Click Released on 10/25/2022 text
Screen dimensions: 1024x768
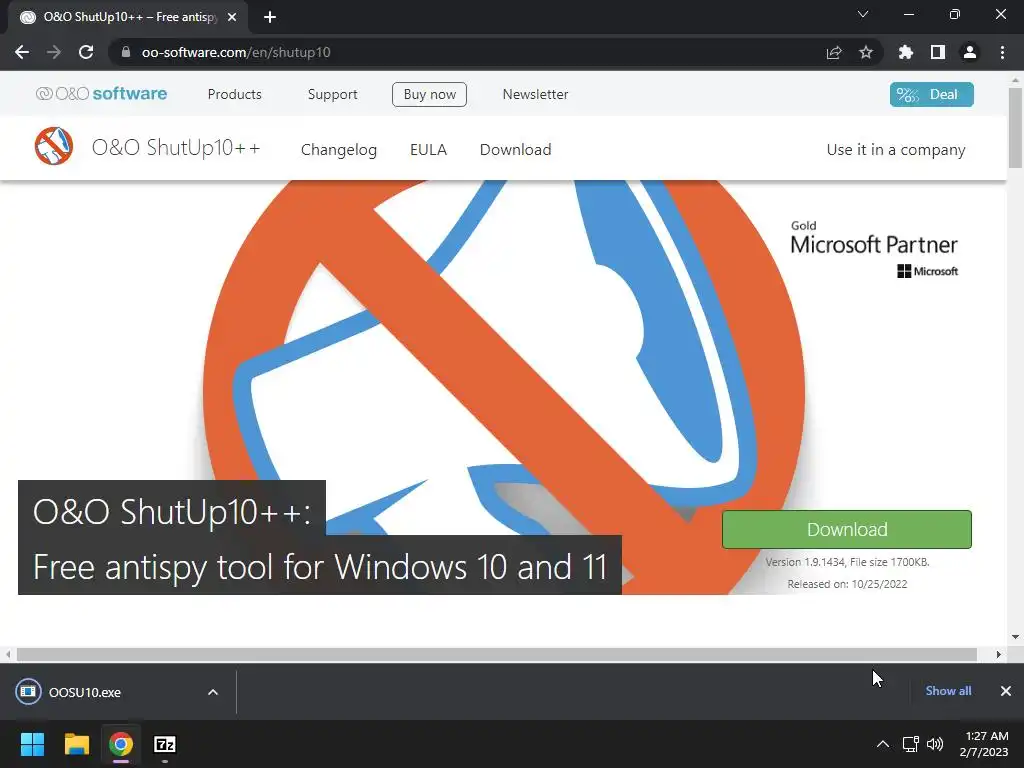point(847,584)
